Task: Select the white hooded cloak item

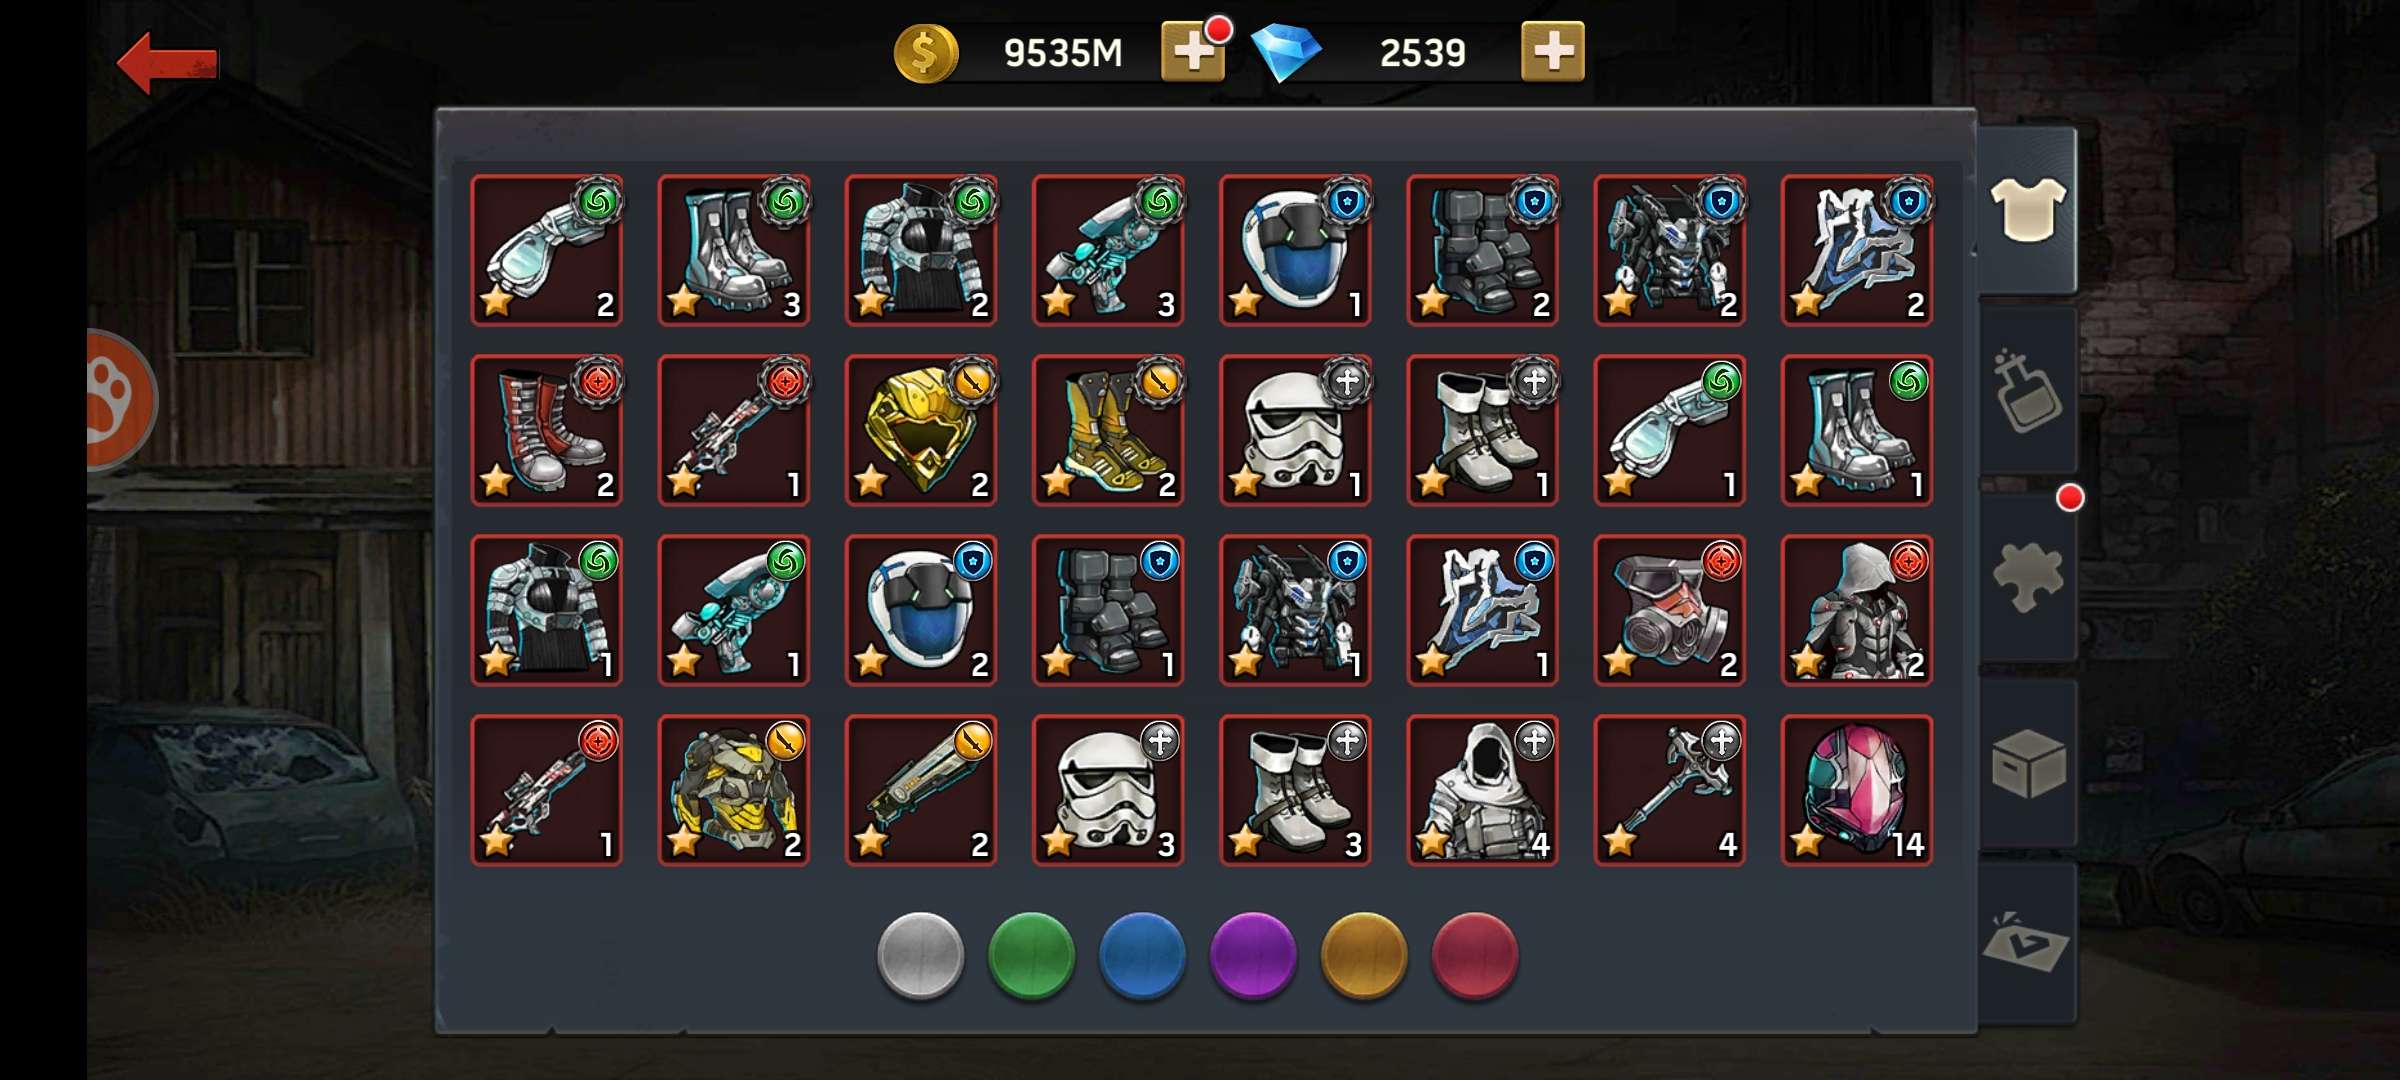Action: (1482, 790)
